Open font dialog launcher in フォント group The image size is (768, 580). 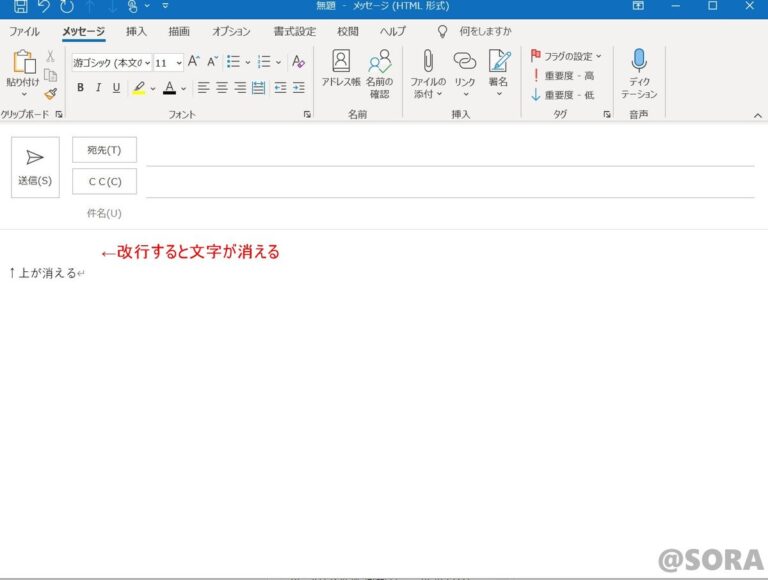(x=307, y=114)
